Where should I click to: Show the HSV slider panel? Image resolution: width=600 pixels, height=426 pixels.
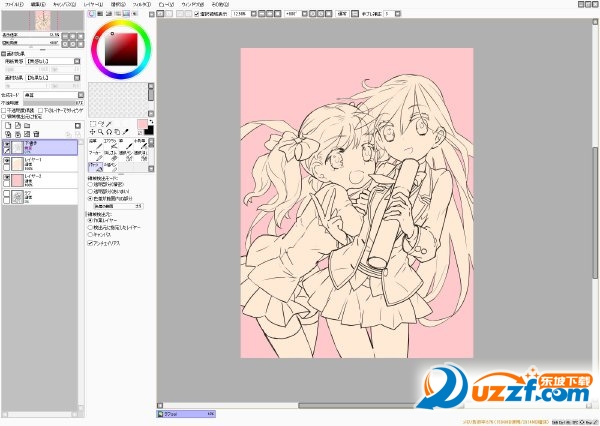point(109,14)
